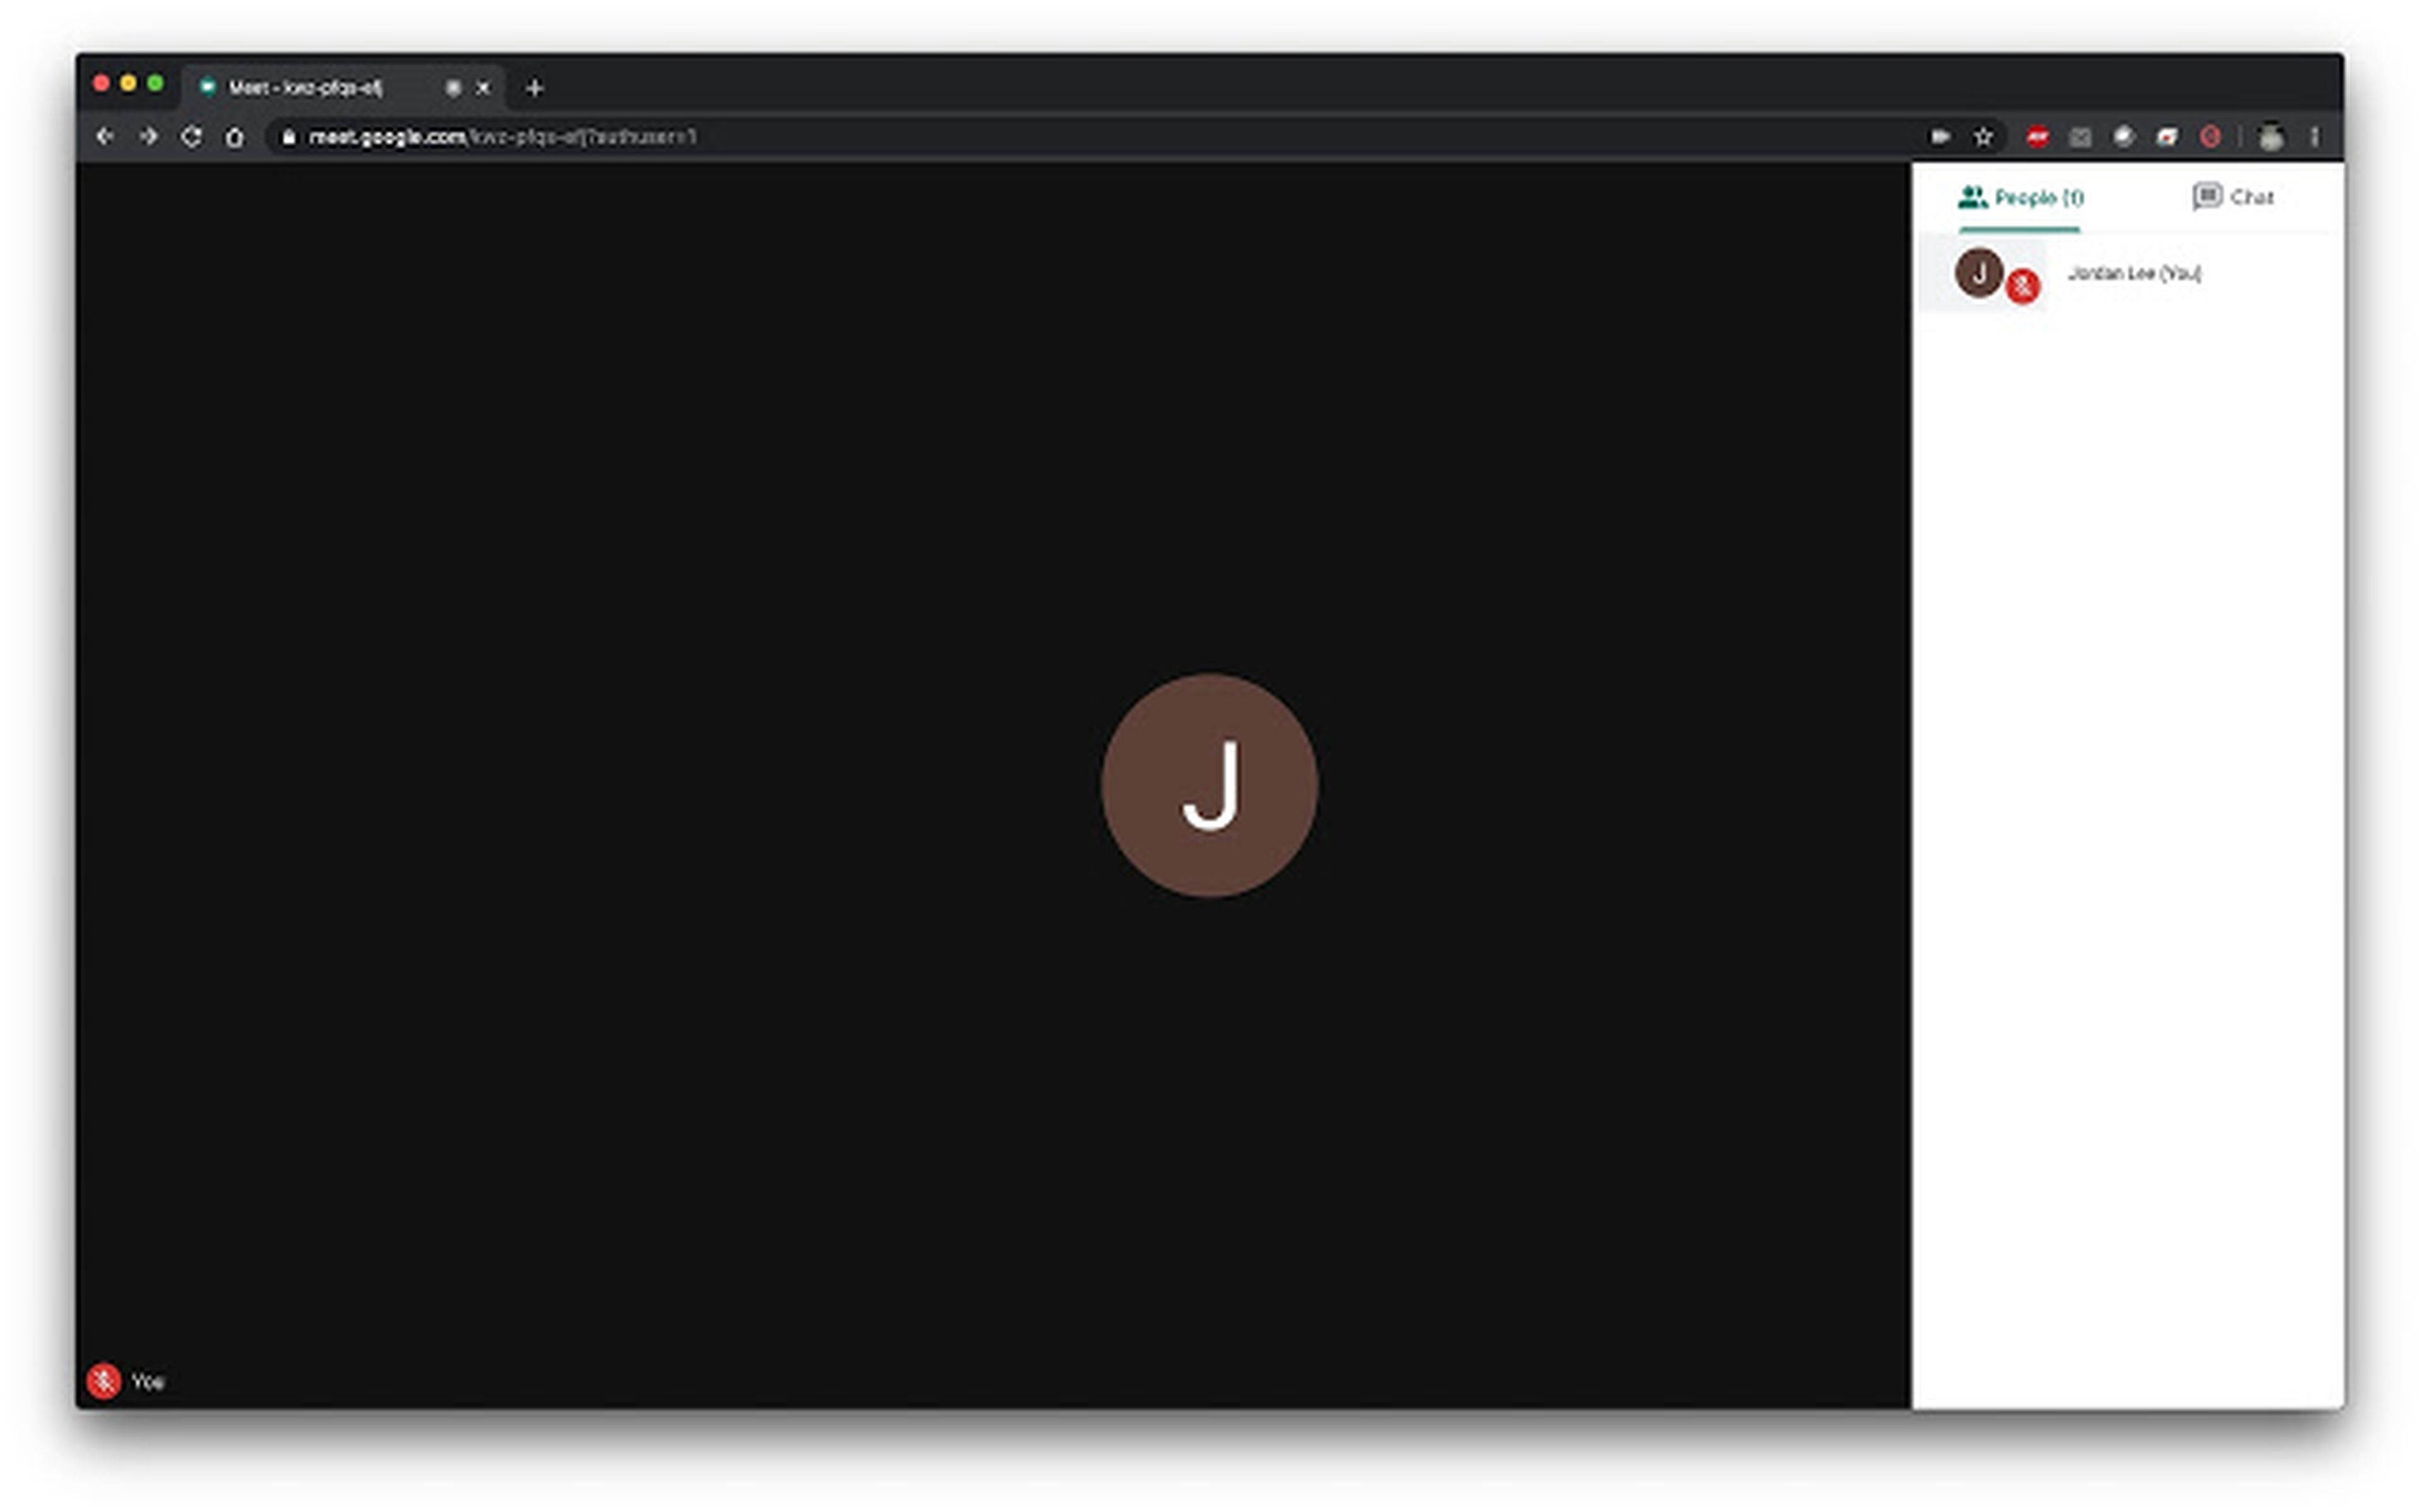Click the muted mic icon beside Jordan Lee
This screenshot has width=2420, height=1512.
coord(2022,287)
